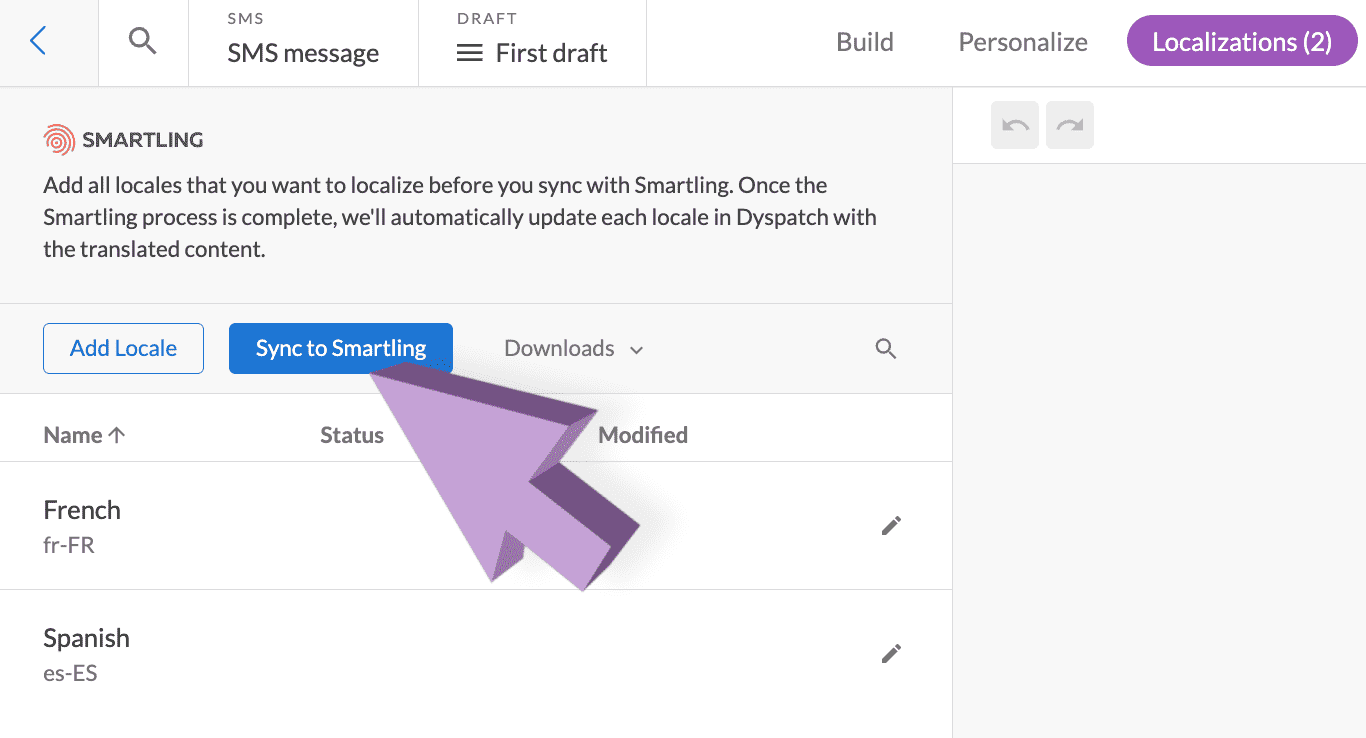Screen dimensions: 1366x738
Task: Select the SMS message title
Action: coord(303,53)
